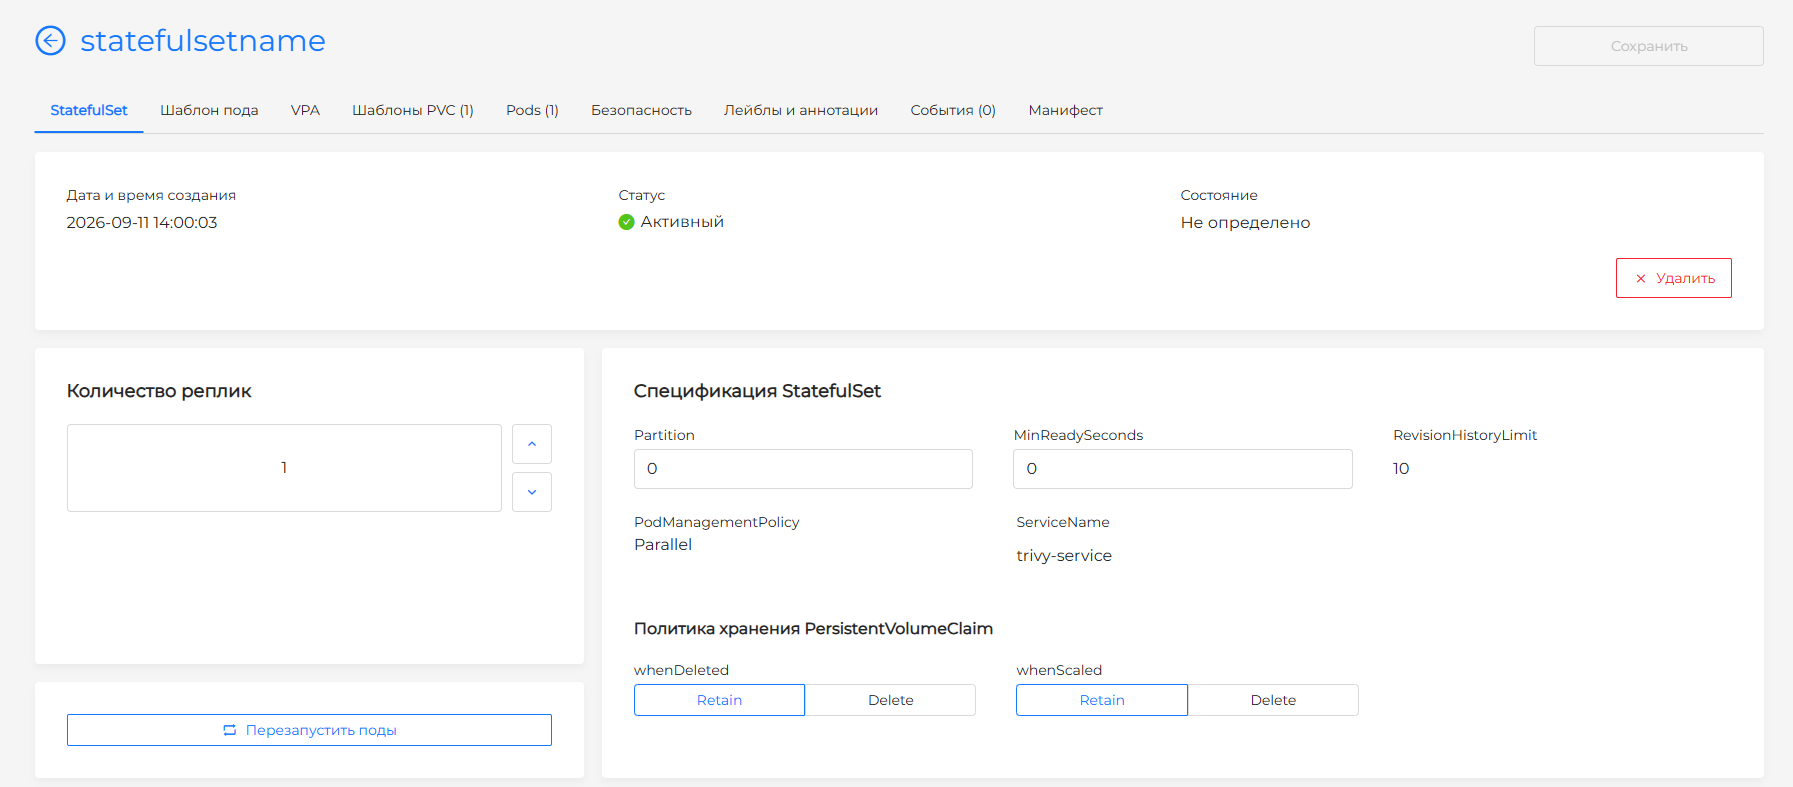This screenshot has height=787, width=1793.
Task: Select Delete for whenScaled policy
Action: pos(1273,700)
